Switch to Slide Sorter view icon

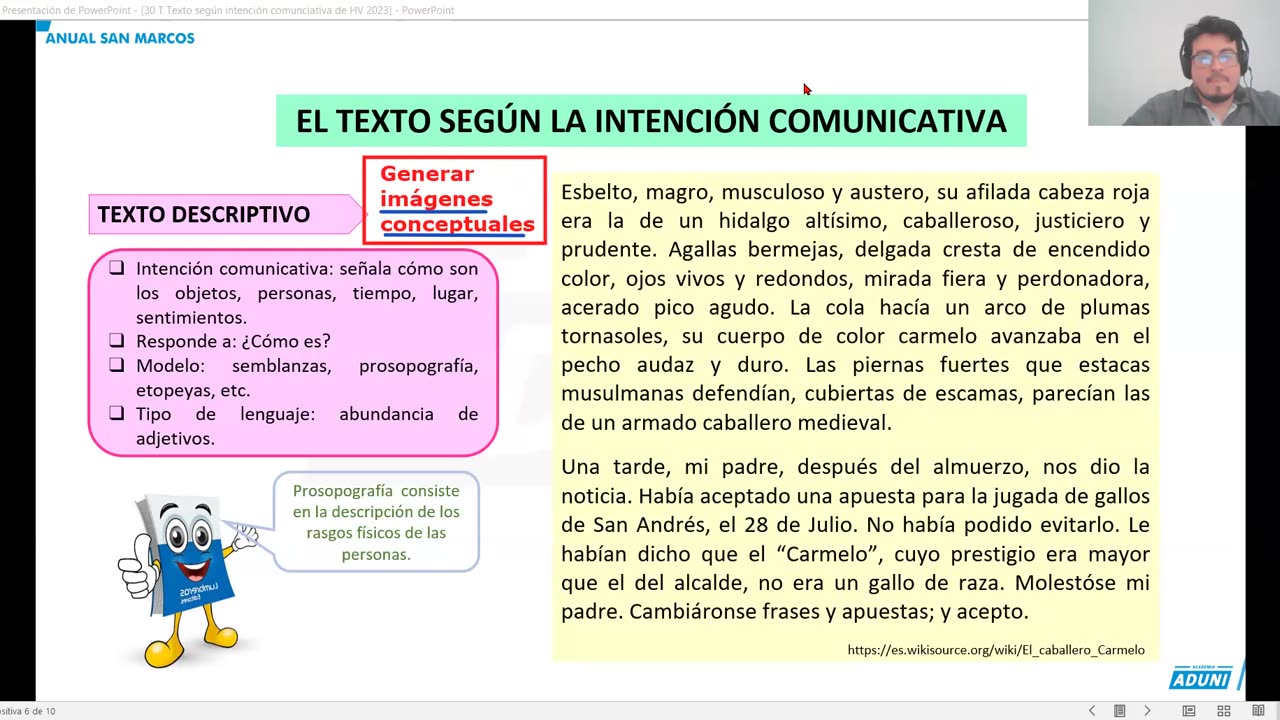(1224, 711)
